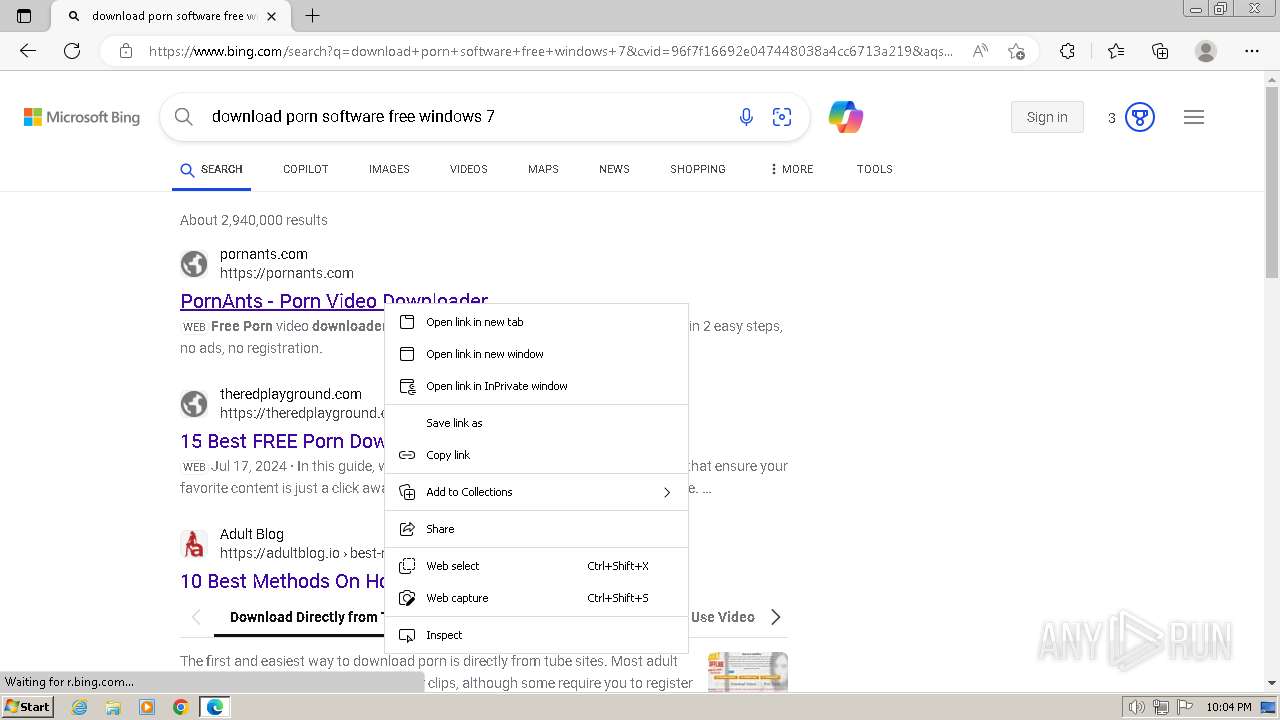Open Bing hamburger settings menu
The height and width of the screenshot is (720, 1280).
(1194, 117)
